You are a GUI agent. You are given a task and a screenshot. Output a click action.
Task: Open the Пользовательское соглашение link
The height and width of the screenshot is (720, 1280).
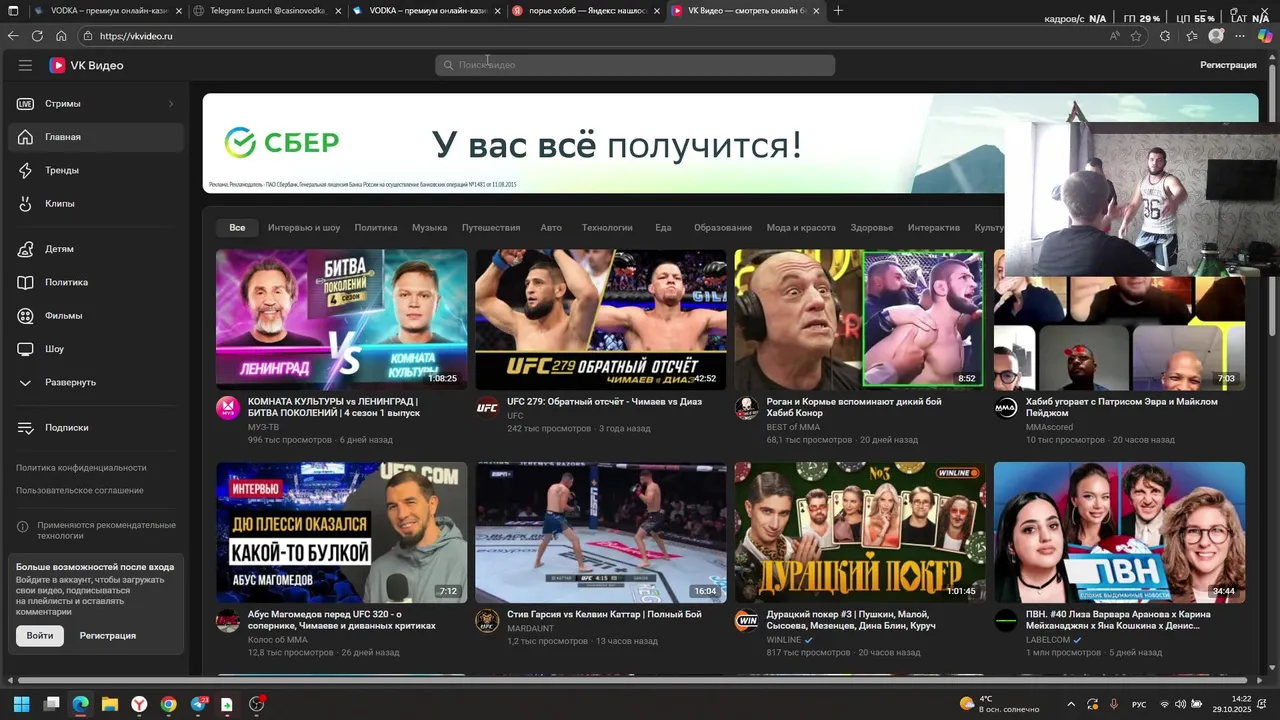(80, 491)
